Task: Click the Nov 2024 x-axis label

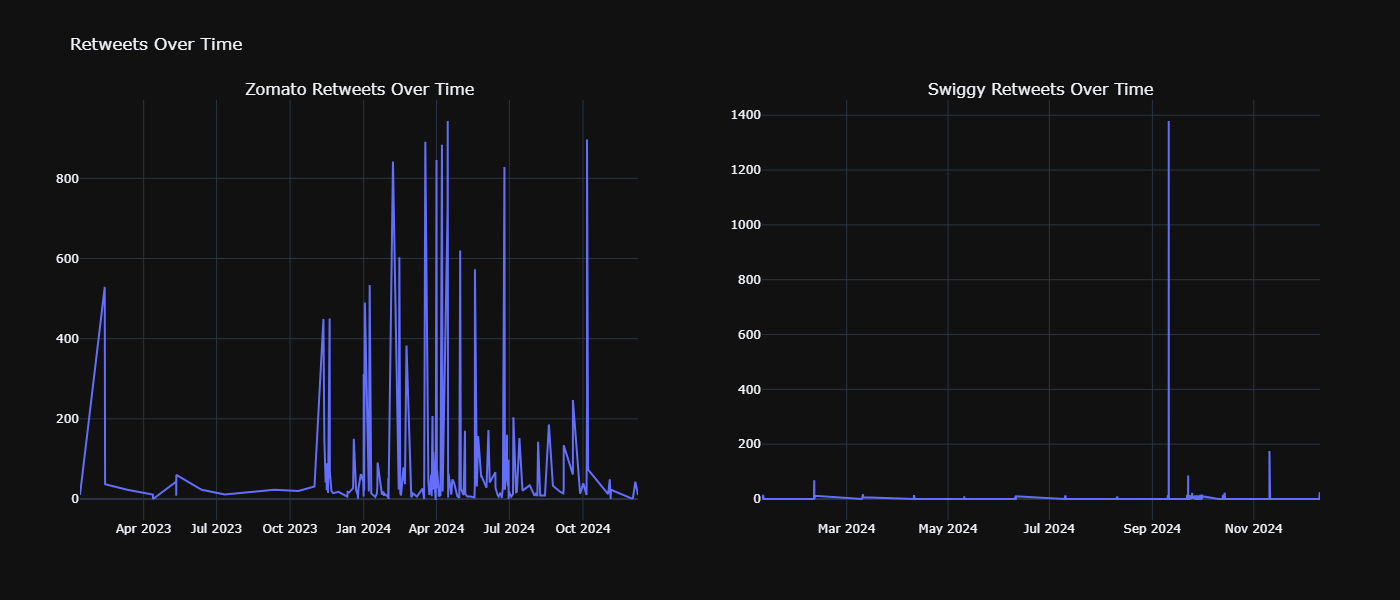Action: (x=1253, y=528)
